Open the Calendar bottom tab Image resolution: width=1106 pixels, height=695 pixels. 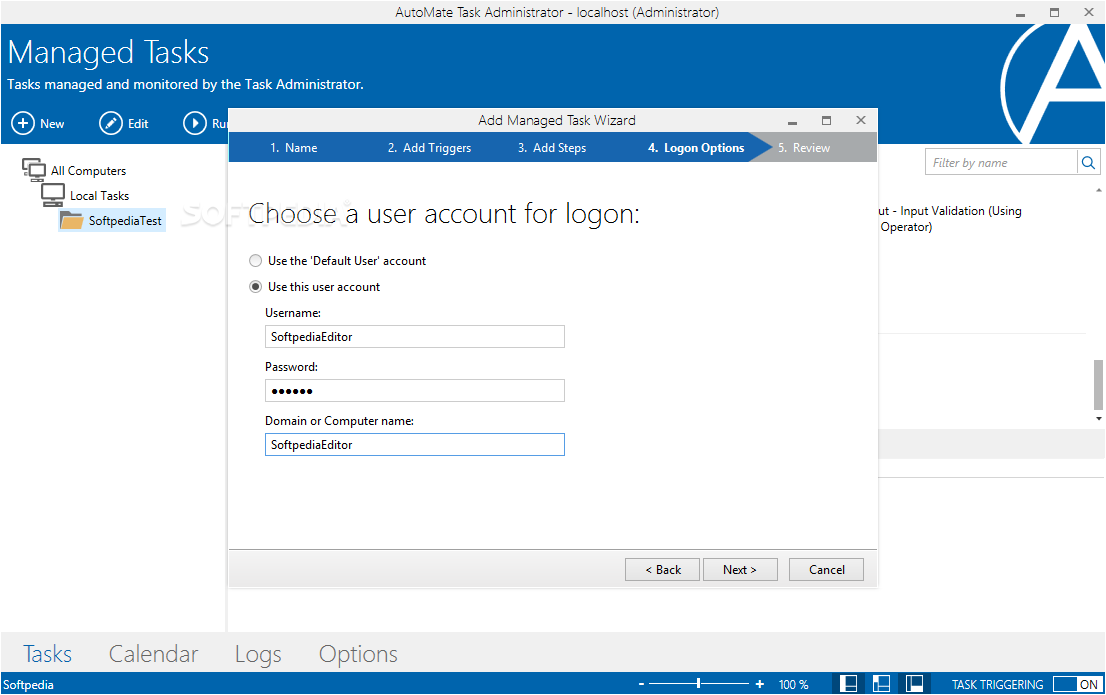click(153, 654)
